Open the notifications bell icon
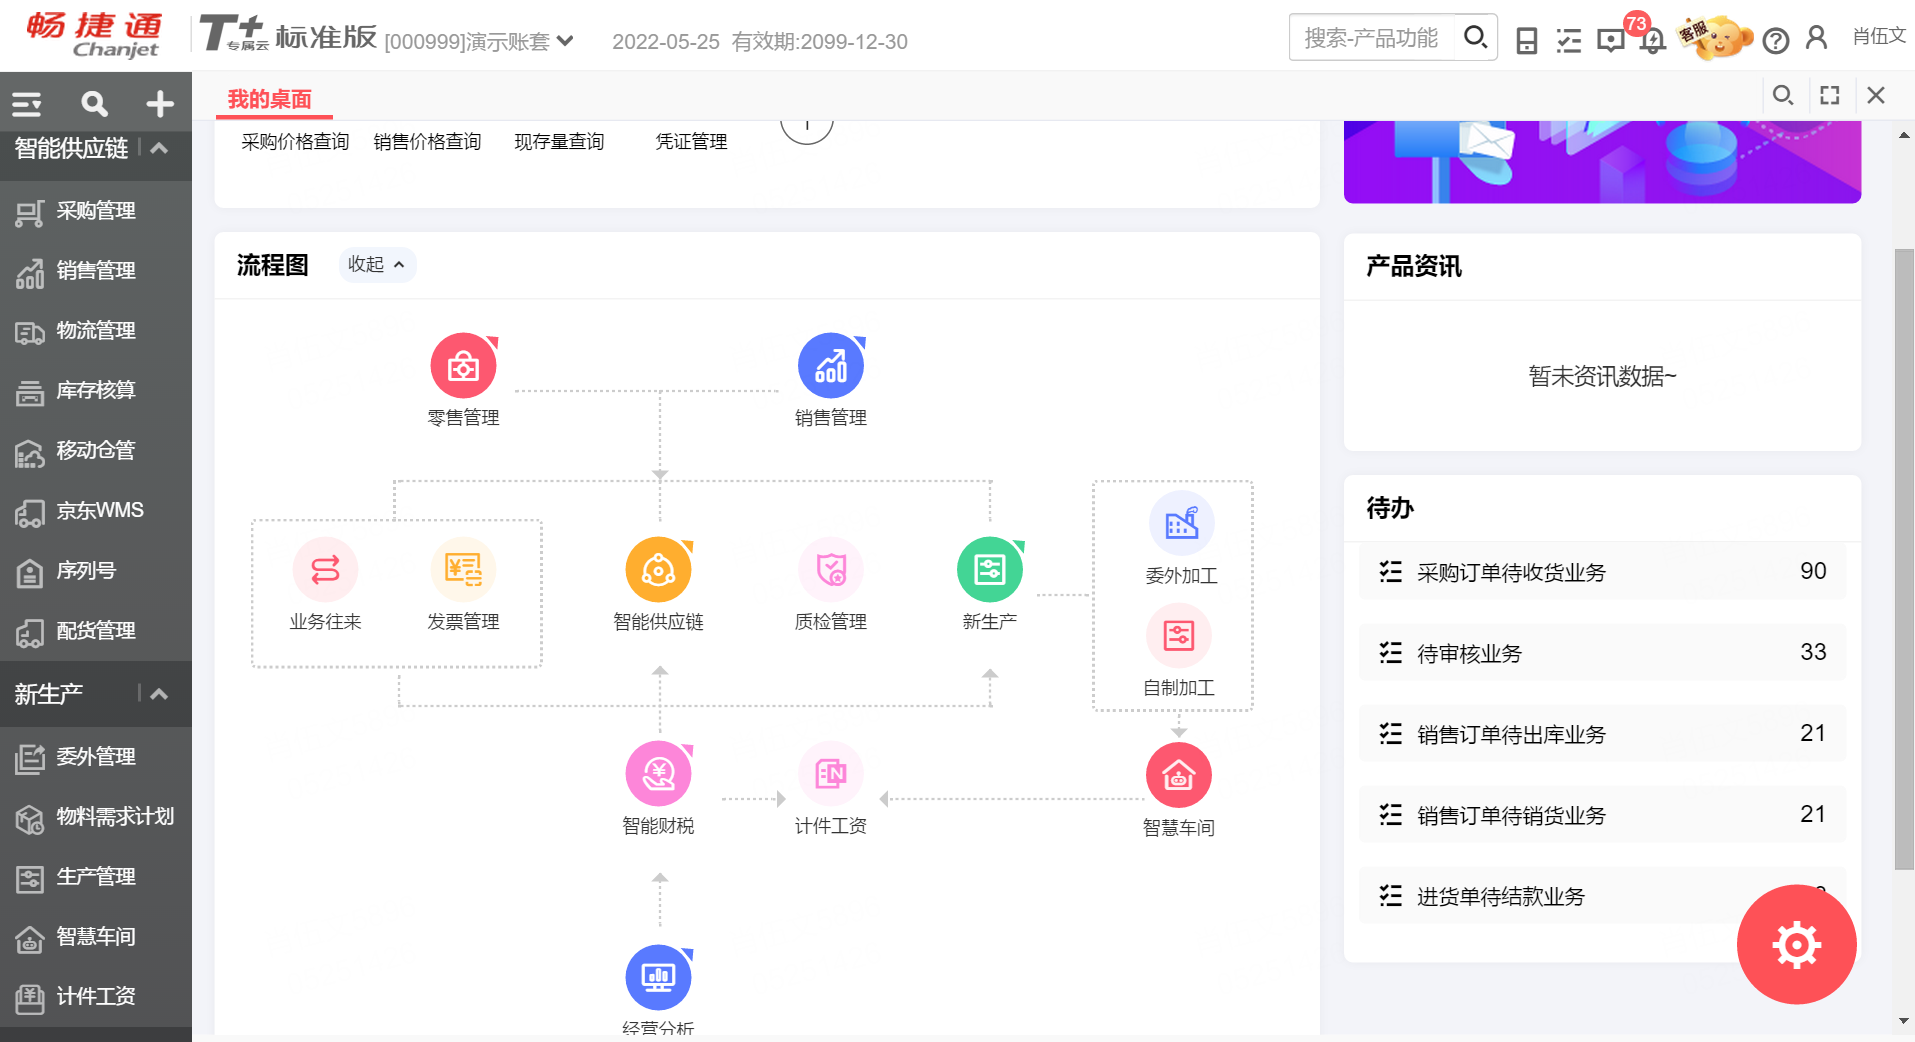 (x=1654, y=40)
